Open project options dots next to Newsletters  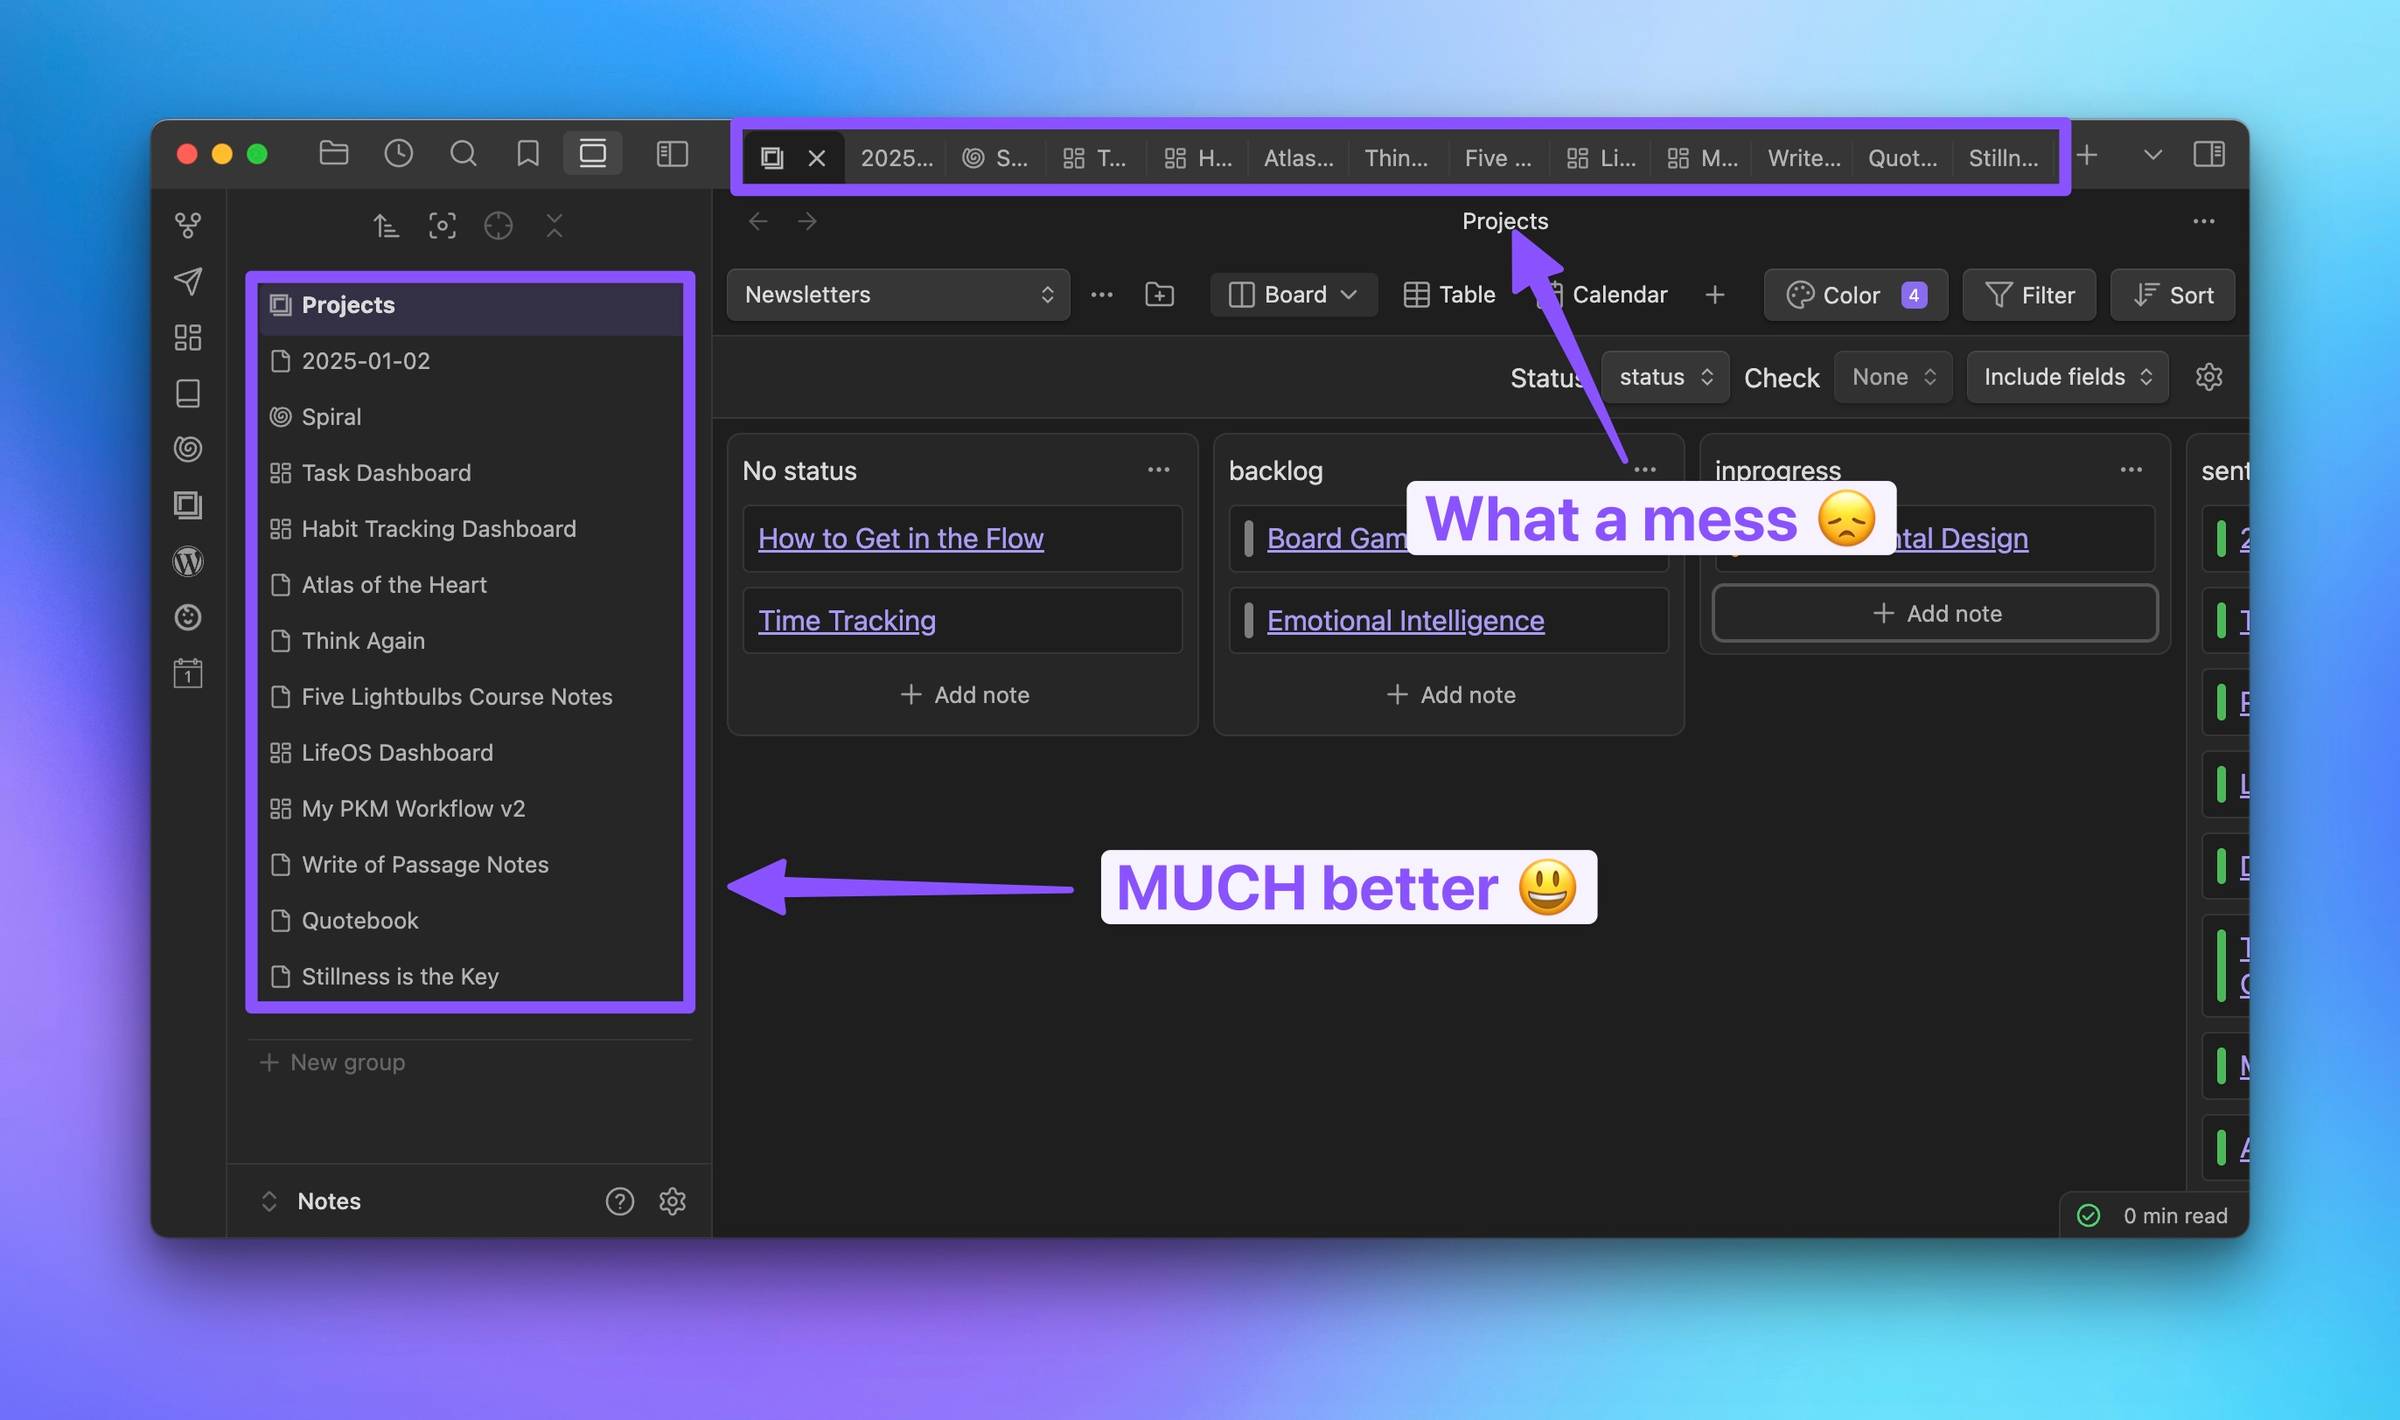coord(1101,295)
